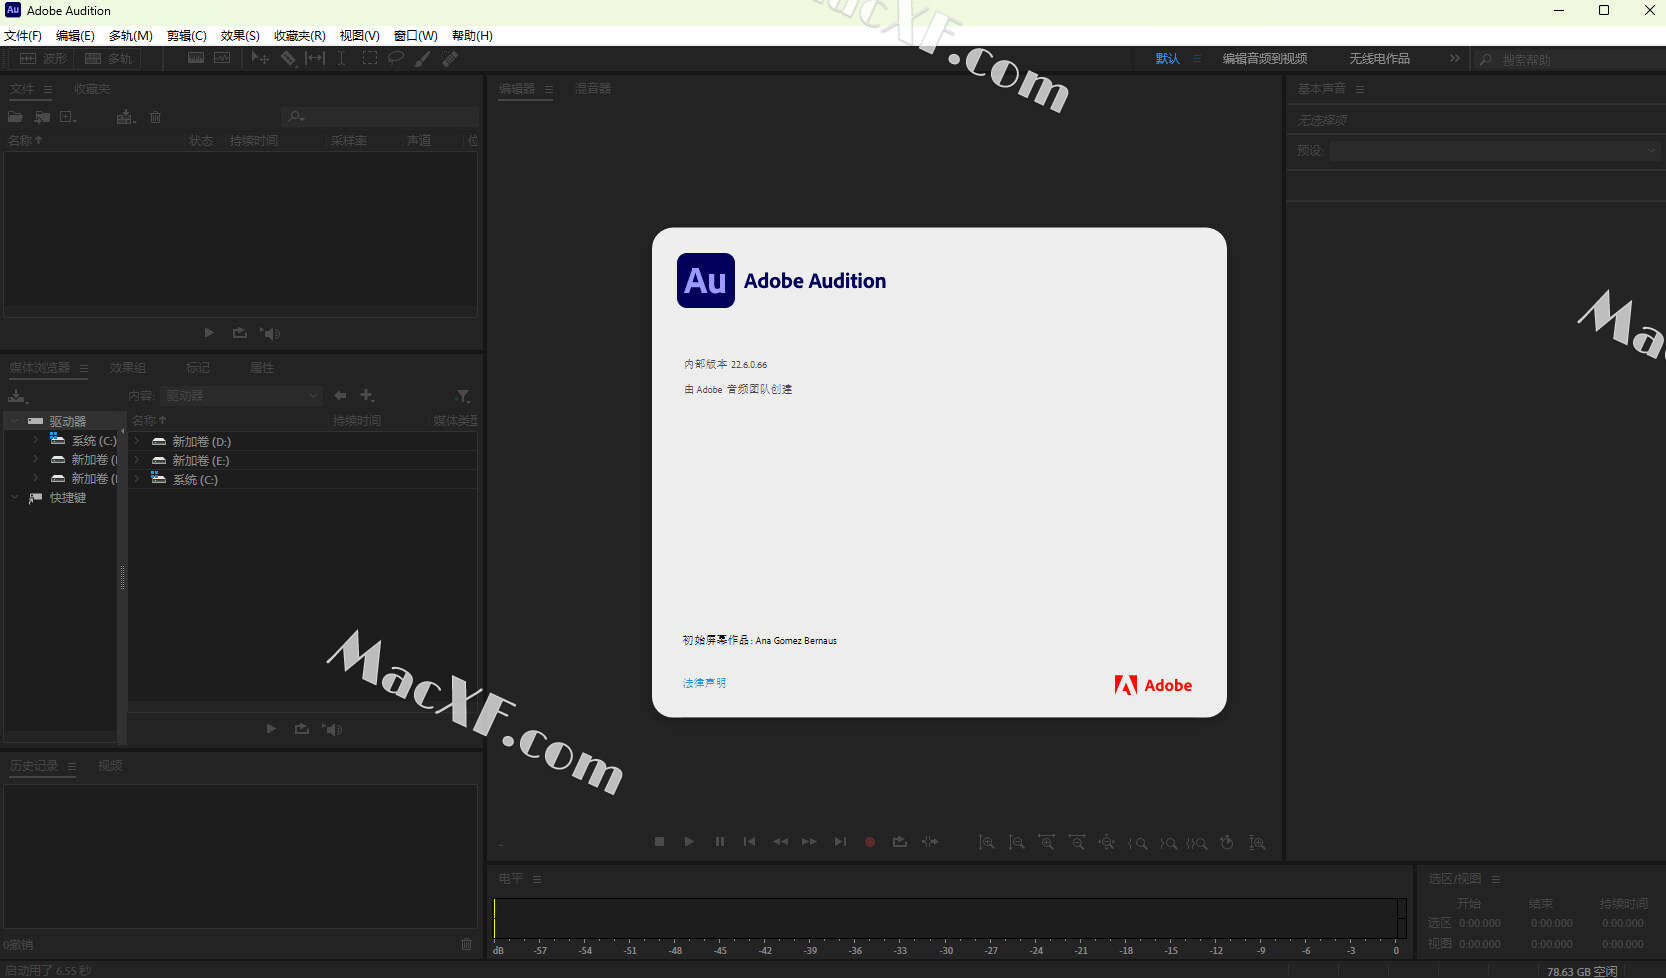Click the filter funnel icon in media browser
Screen dimensions: 1666x978
pos(462,396)
